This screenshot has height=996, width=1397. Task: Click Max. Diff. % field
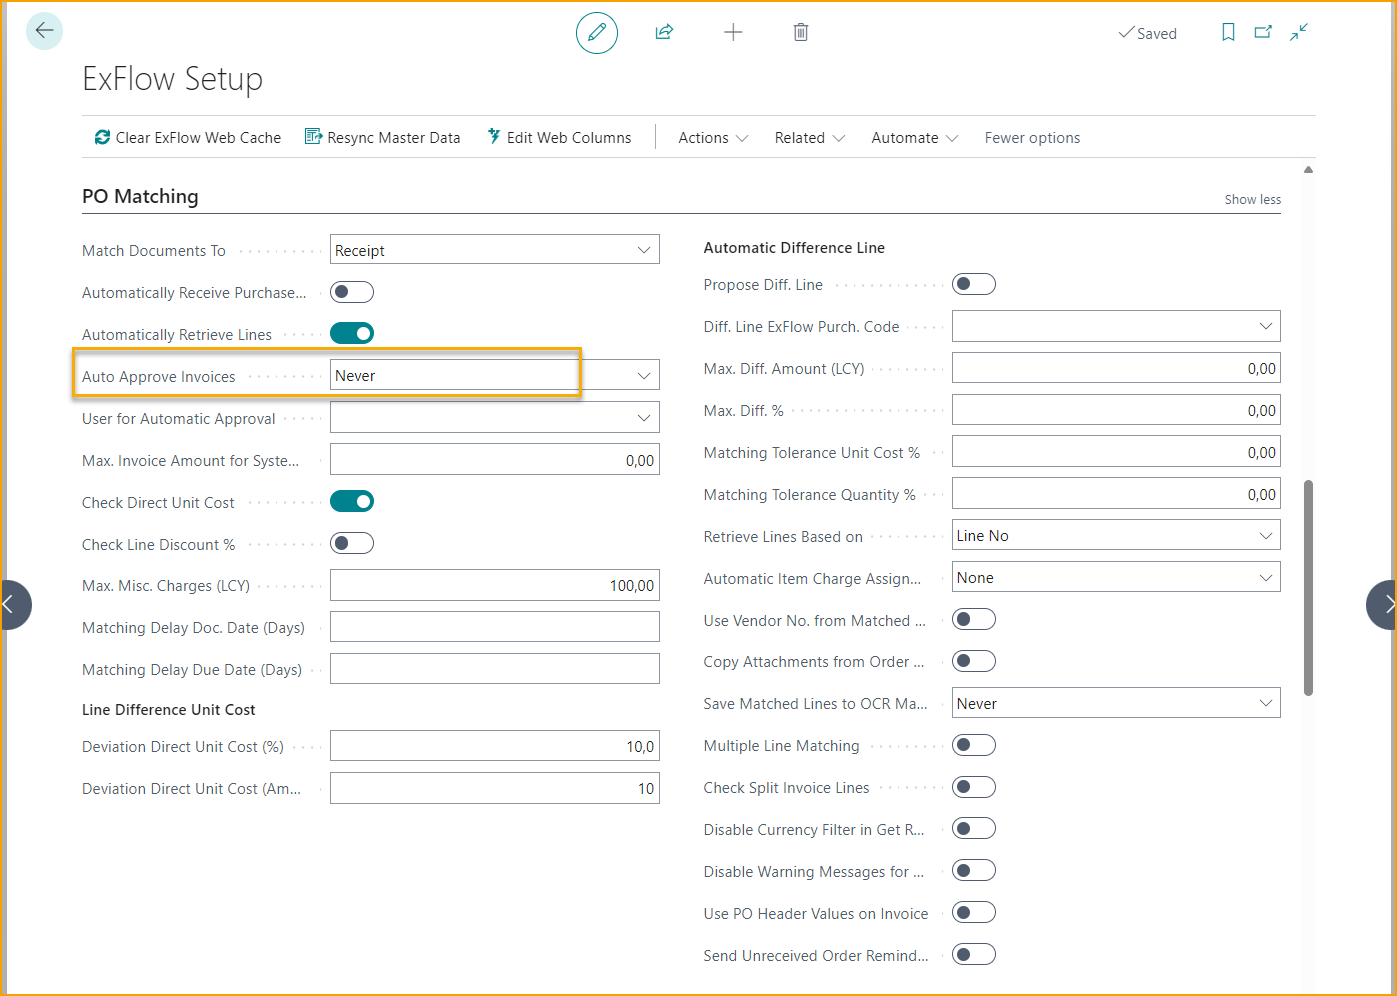pos(1116,410)
